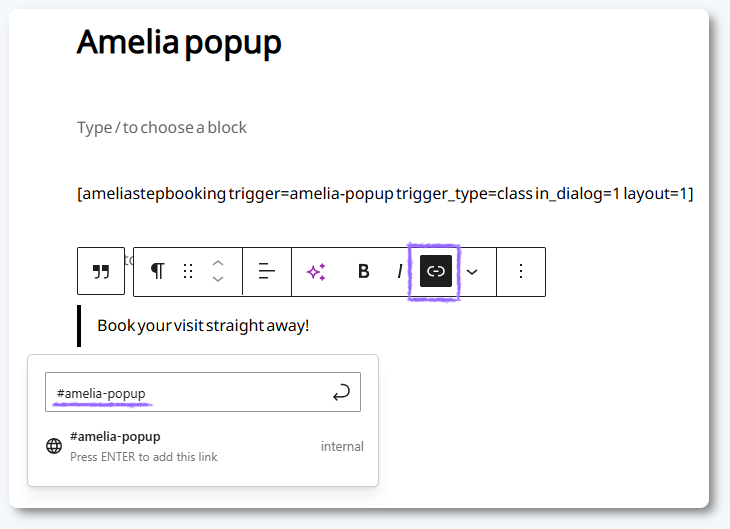
Task: Toggle bold formatting
Action: [364, 272]
